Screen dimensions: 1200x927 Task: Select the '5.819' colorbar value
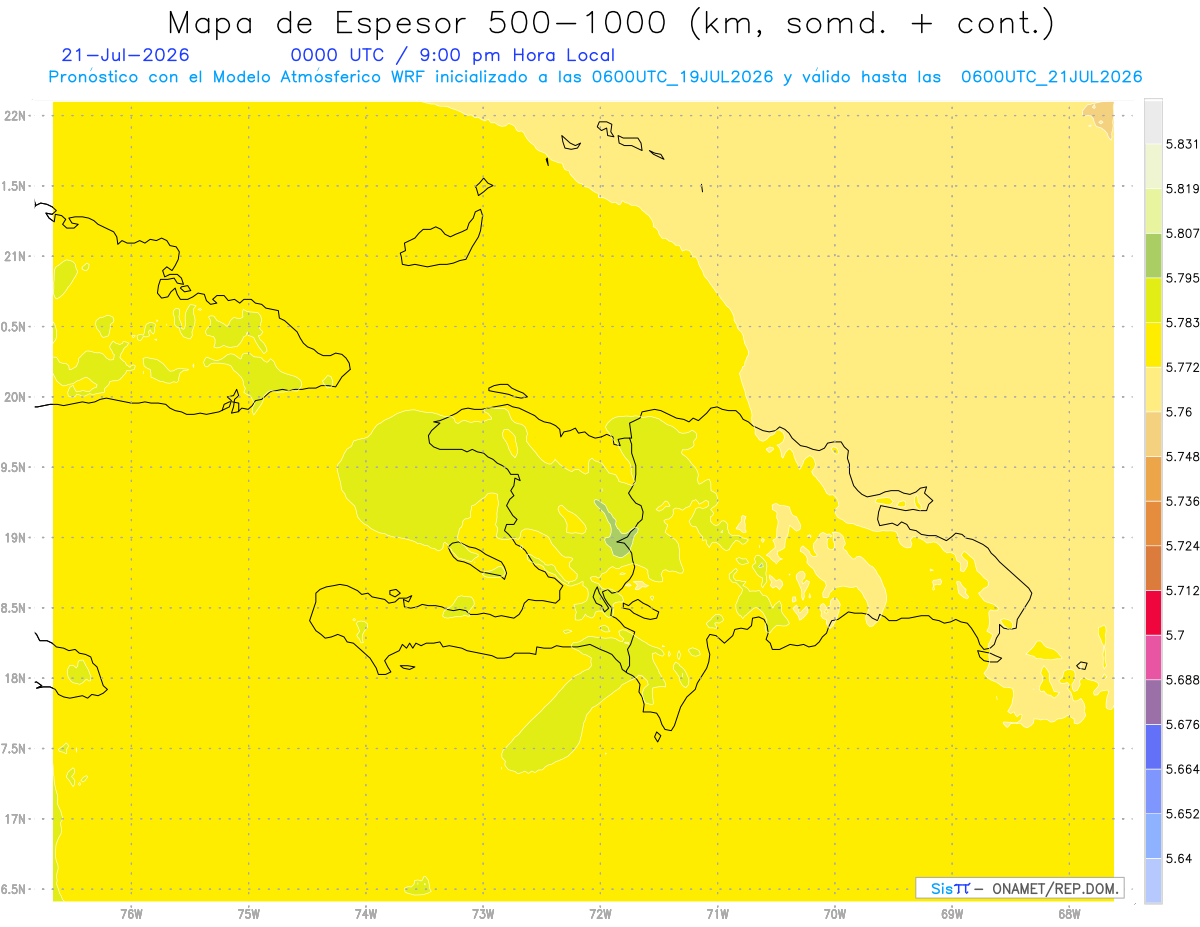(1182, 189)
